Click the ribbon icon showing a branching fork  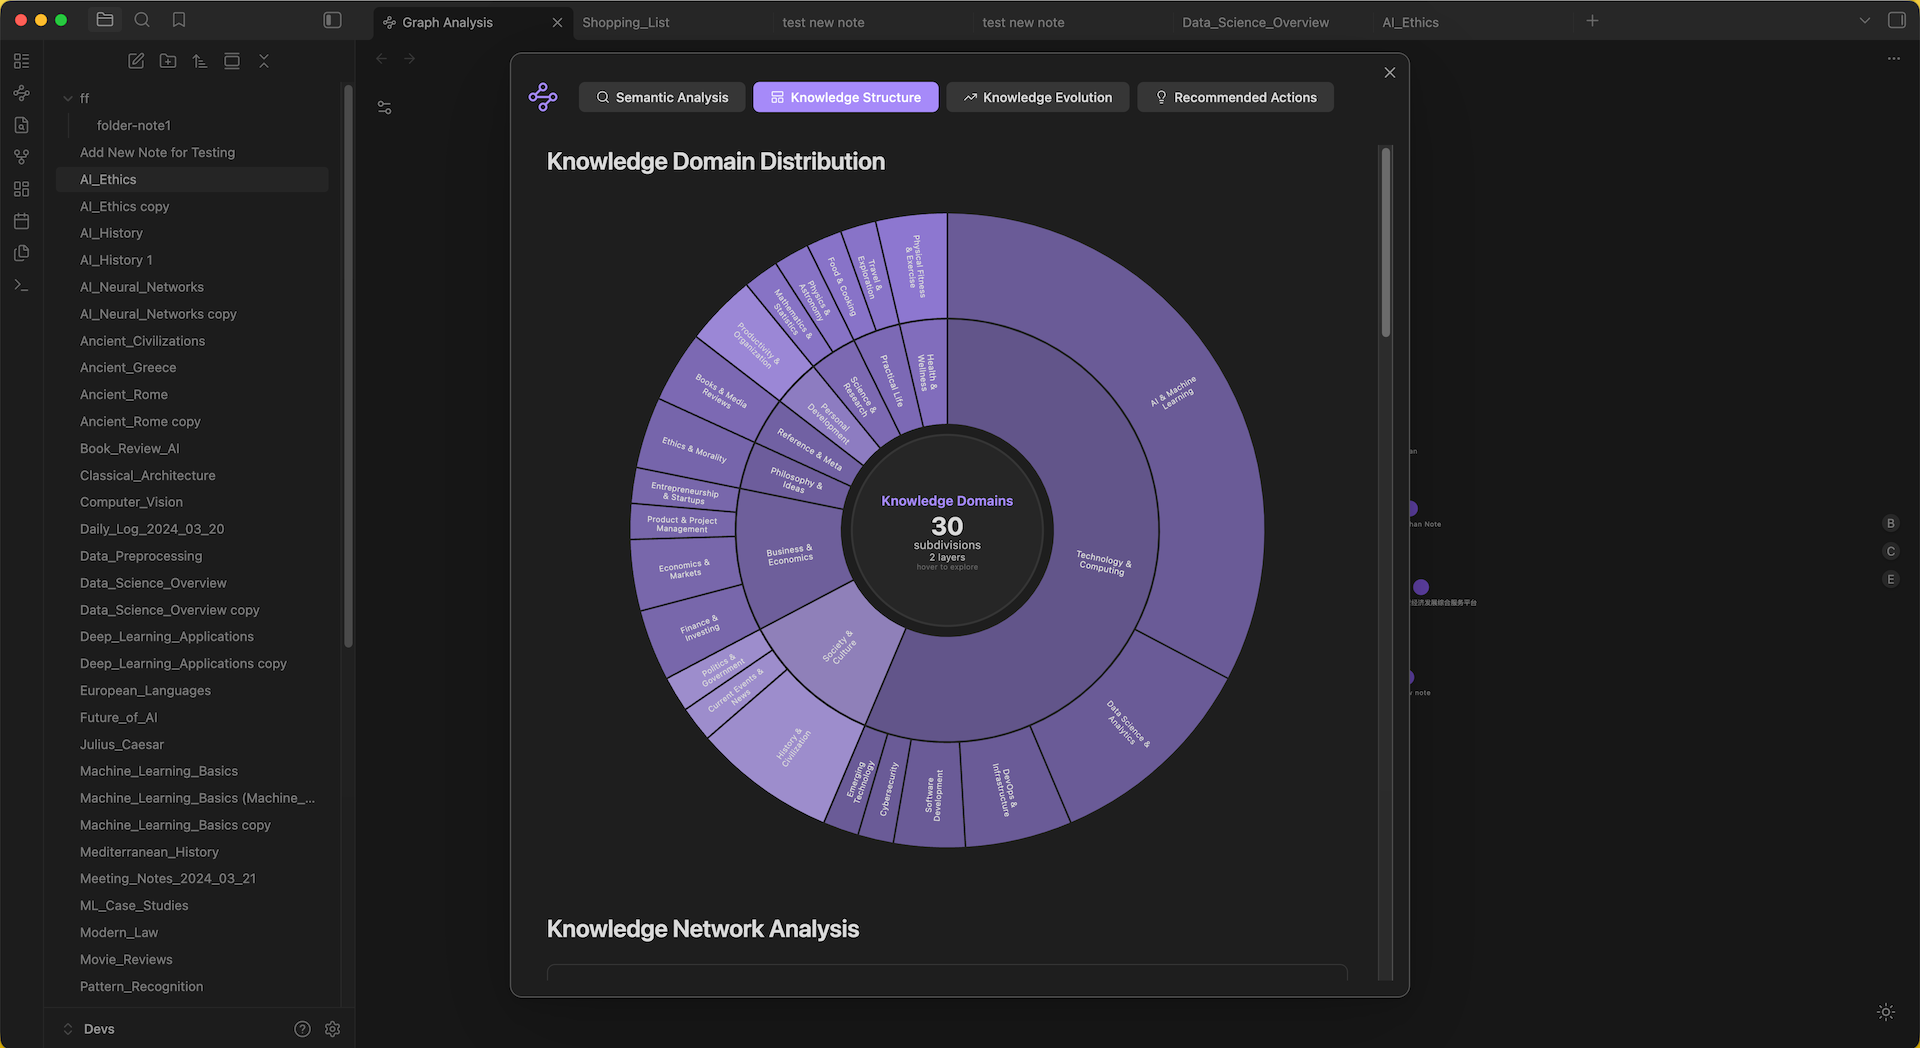(x=21, y=157)
